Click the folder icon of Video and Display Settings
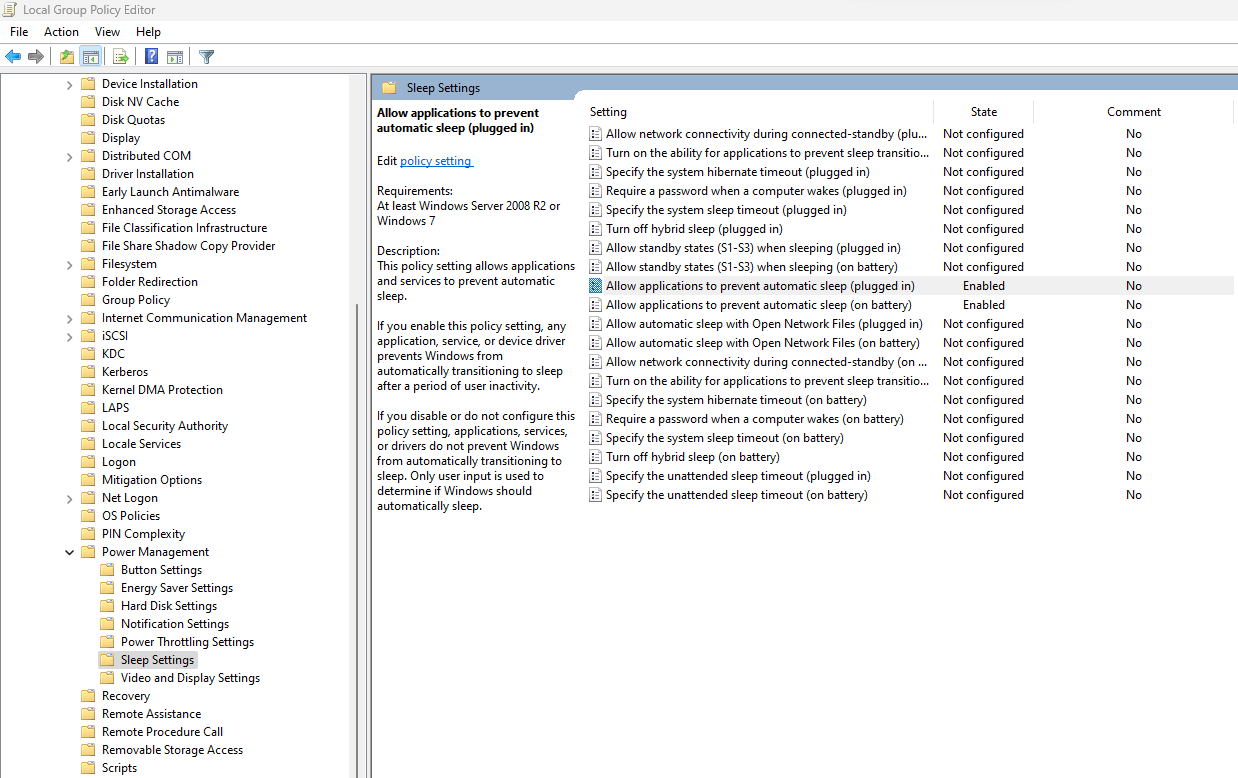This screenshot has width=1238, height=778. (107, 678)
